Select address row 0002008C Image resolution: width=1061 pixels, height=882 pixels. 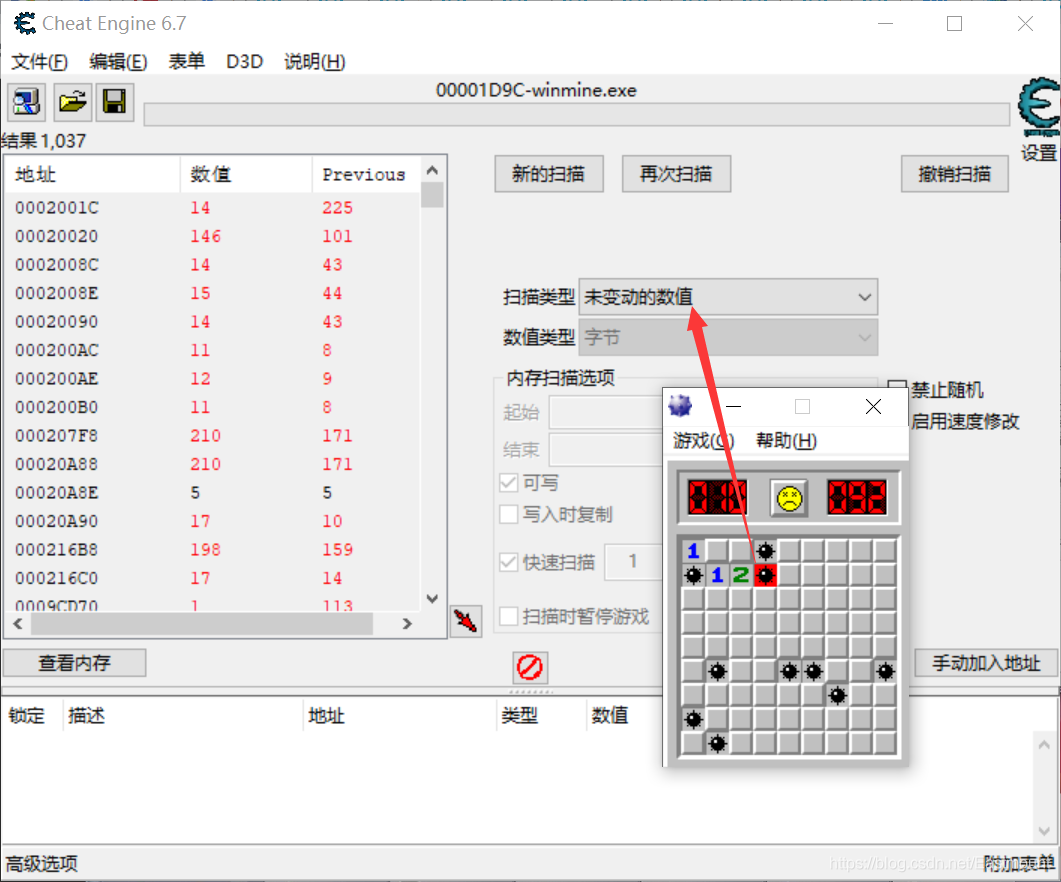[x=212, y=265]
